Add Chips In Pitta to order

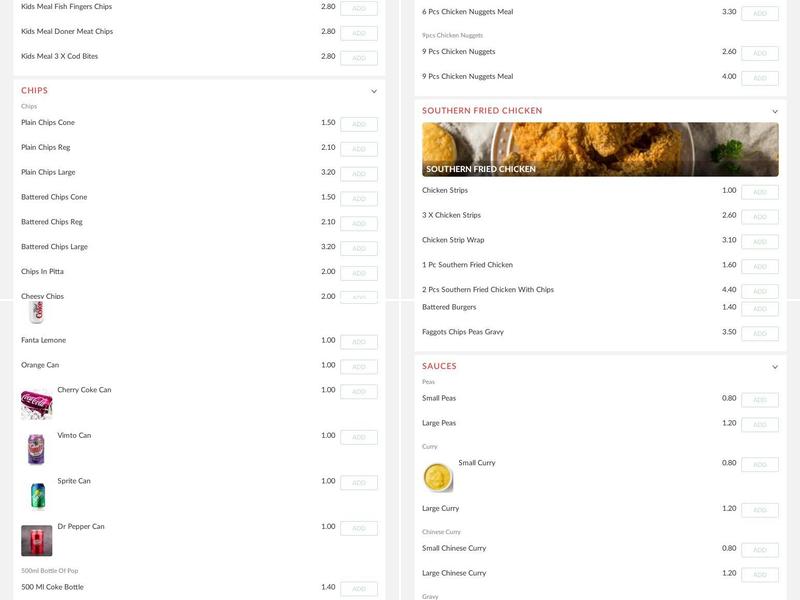[x=359, y=273]
